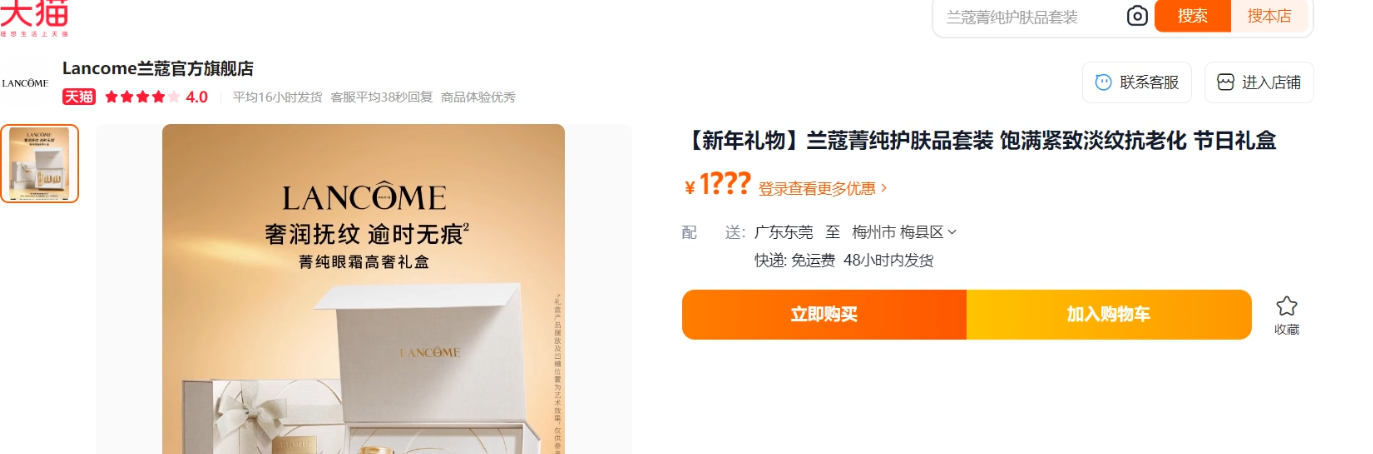Click the customer service face icon
The image size is (1373, 454).
[x=1104, y=83]
